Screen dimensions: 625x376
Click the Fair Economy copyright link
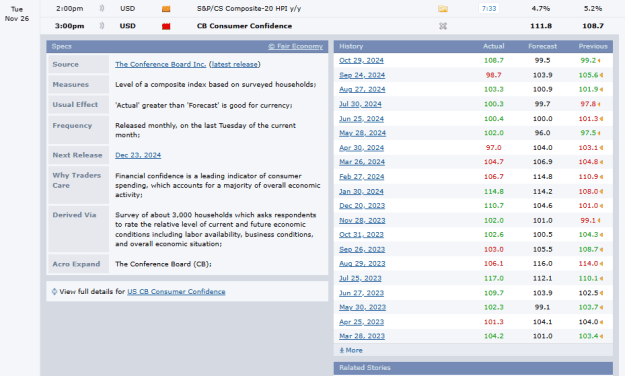295,46
